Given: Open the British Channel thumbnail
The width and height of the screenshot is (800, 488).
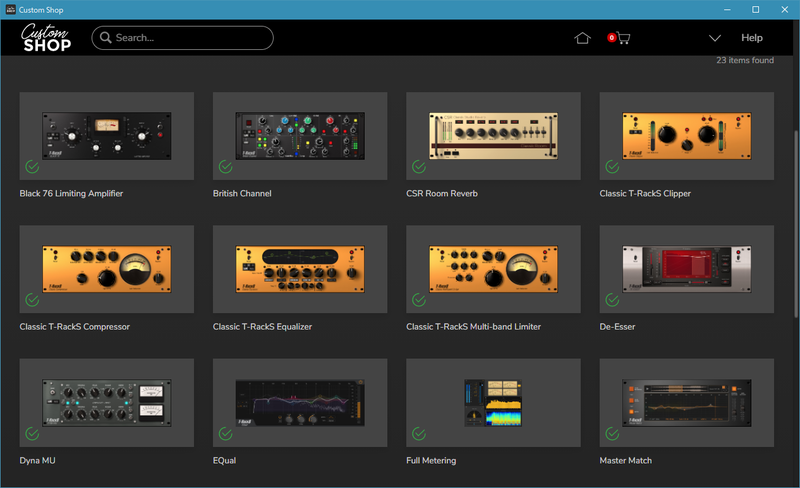Looking at the screenshot, I should [300, 136].
